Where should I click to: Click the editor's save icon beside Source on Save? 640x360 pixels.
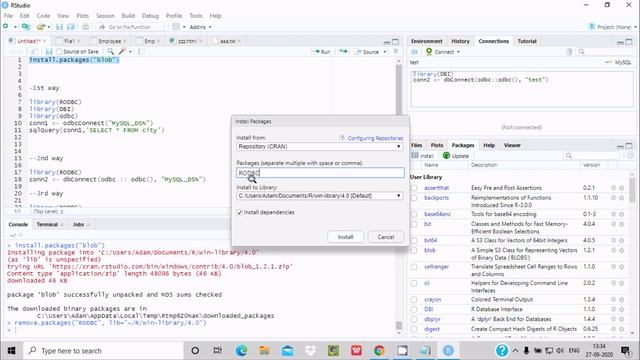[x=49, y=52]
